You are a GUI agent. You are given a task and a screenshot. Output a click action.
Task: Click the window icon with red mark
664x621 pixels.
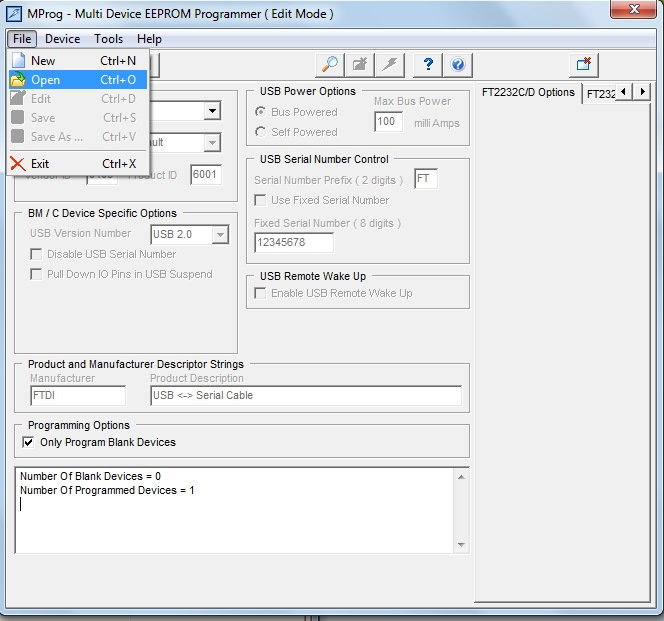(584, 65)
